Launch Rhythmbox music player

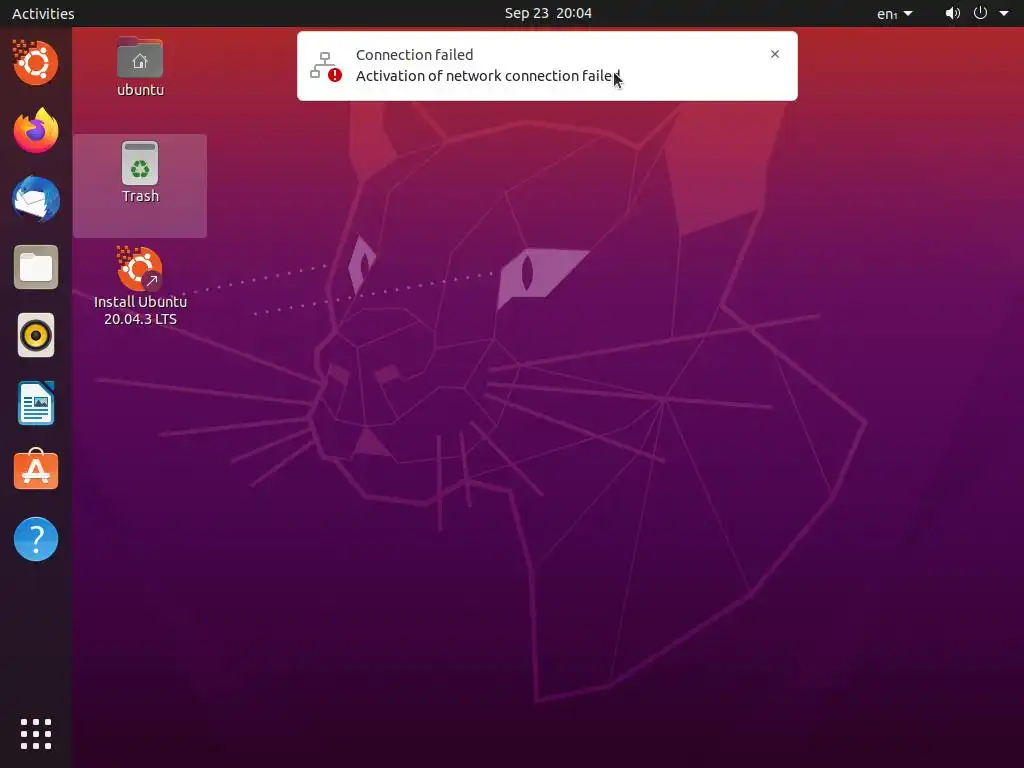[x=36, y=336]
